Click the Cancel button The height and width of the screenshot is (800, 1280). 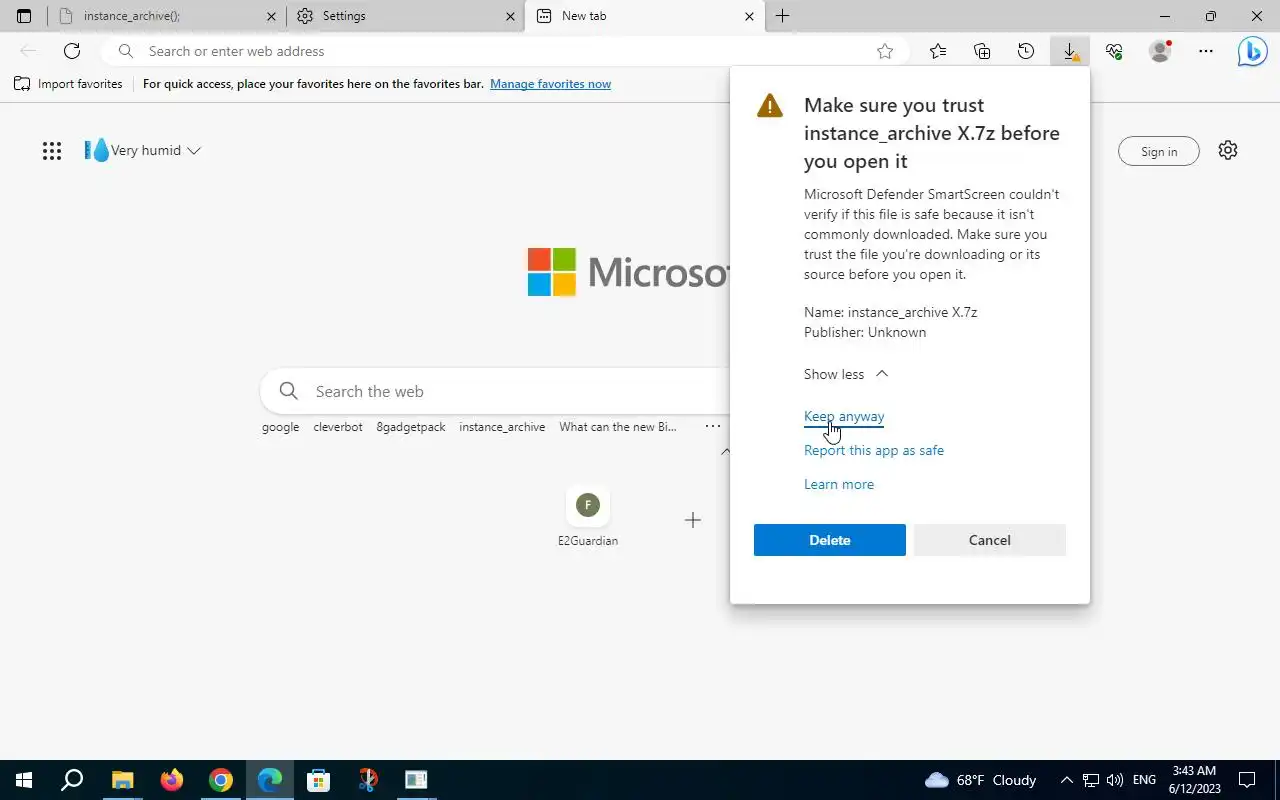990,540
